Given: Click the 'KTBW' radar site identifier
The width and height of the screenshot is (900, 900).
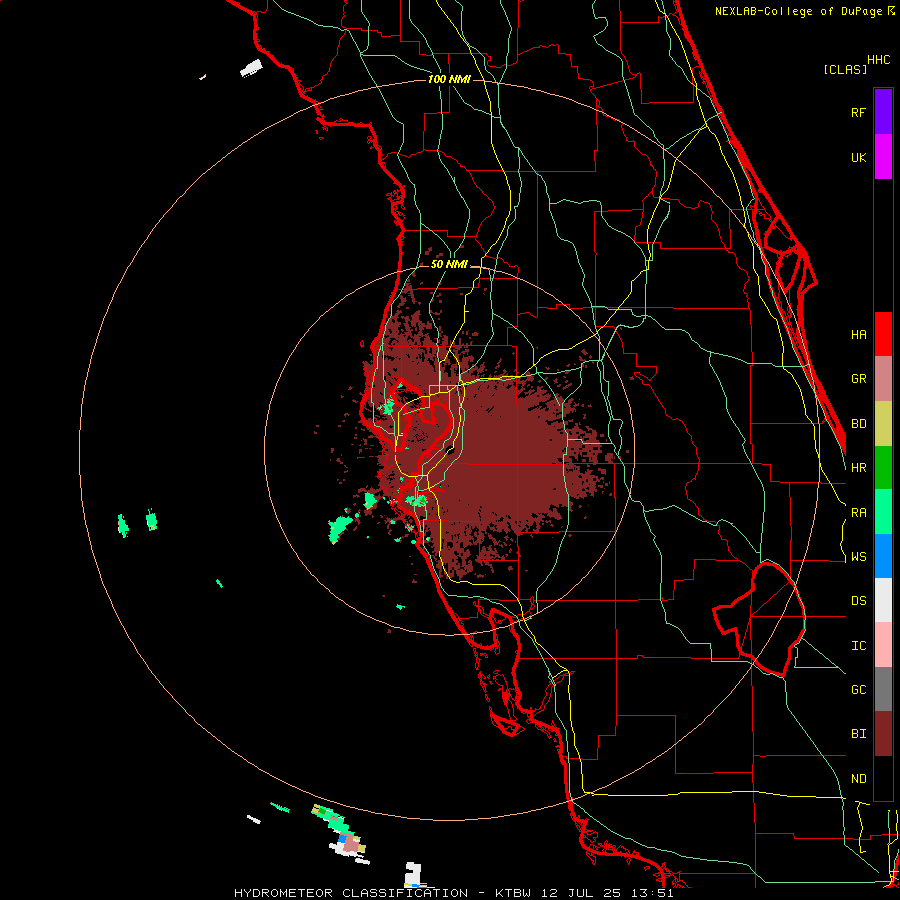Looking at the screenshot, I should [512, 893].
